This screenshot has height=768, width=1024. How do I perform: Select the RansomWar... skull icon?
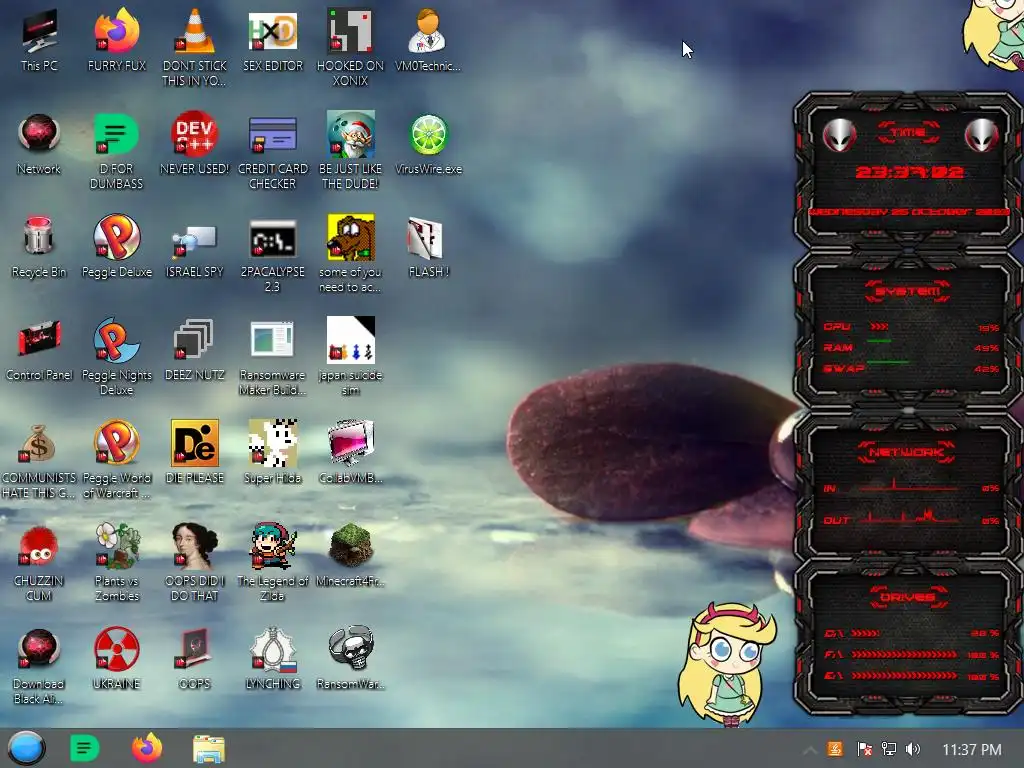click(x=351, y=658)
